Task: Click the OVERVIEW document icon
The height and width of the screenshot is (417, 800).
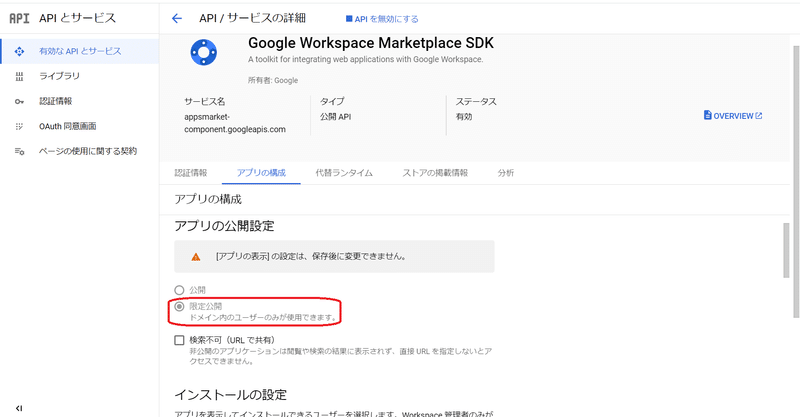Action: click(707, 115)
